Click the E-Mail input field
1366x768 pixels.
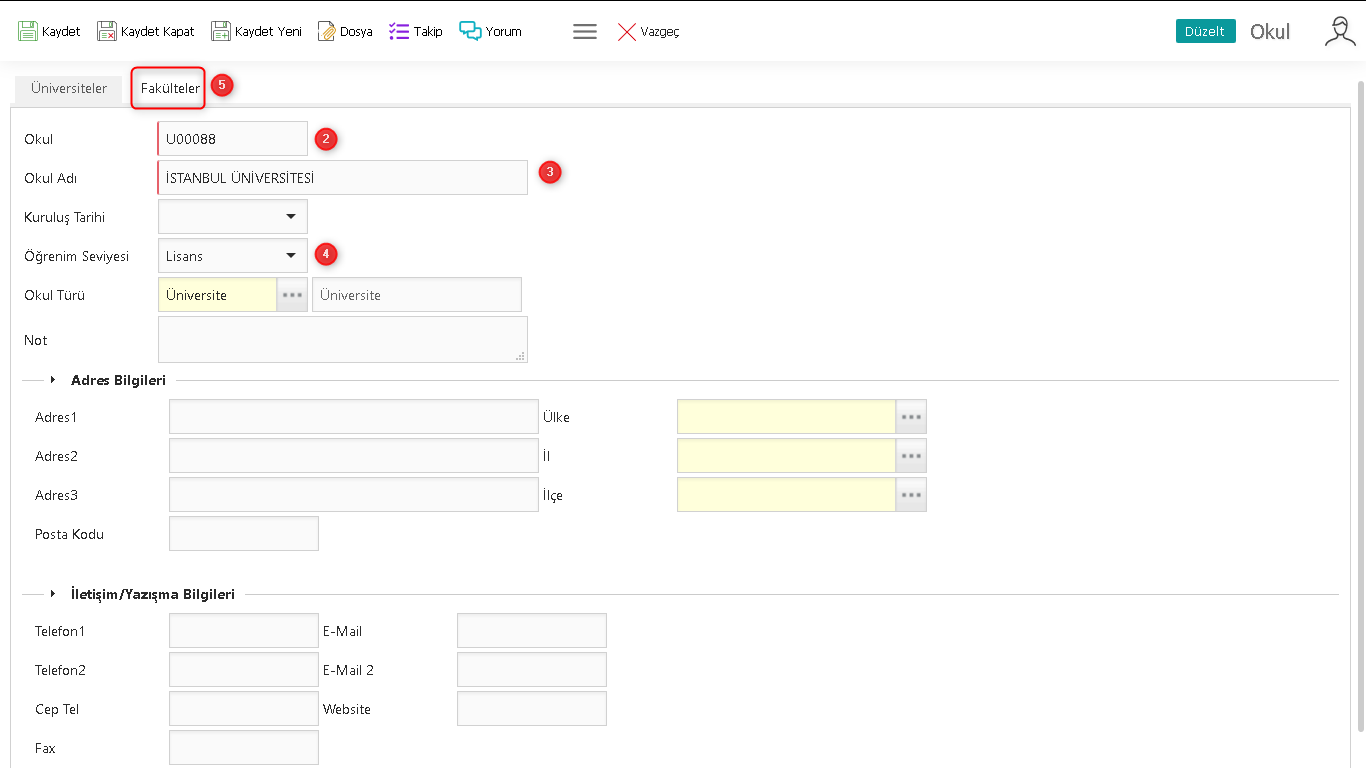tap(531, 631)
